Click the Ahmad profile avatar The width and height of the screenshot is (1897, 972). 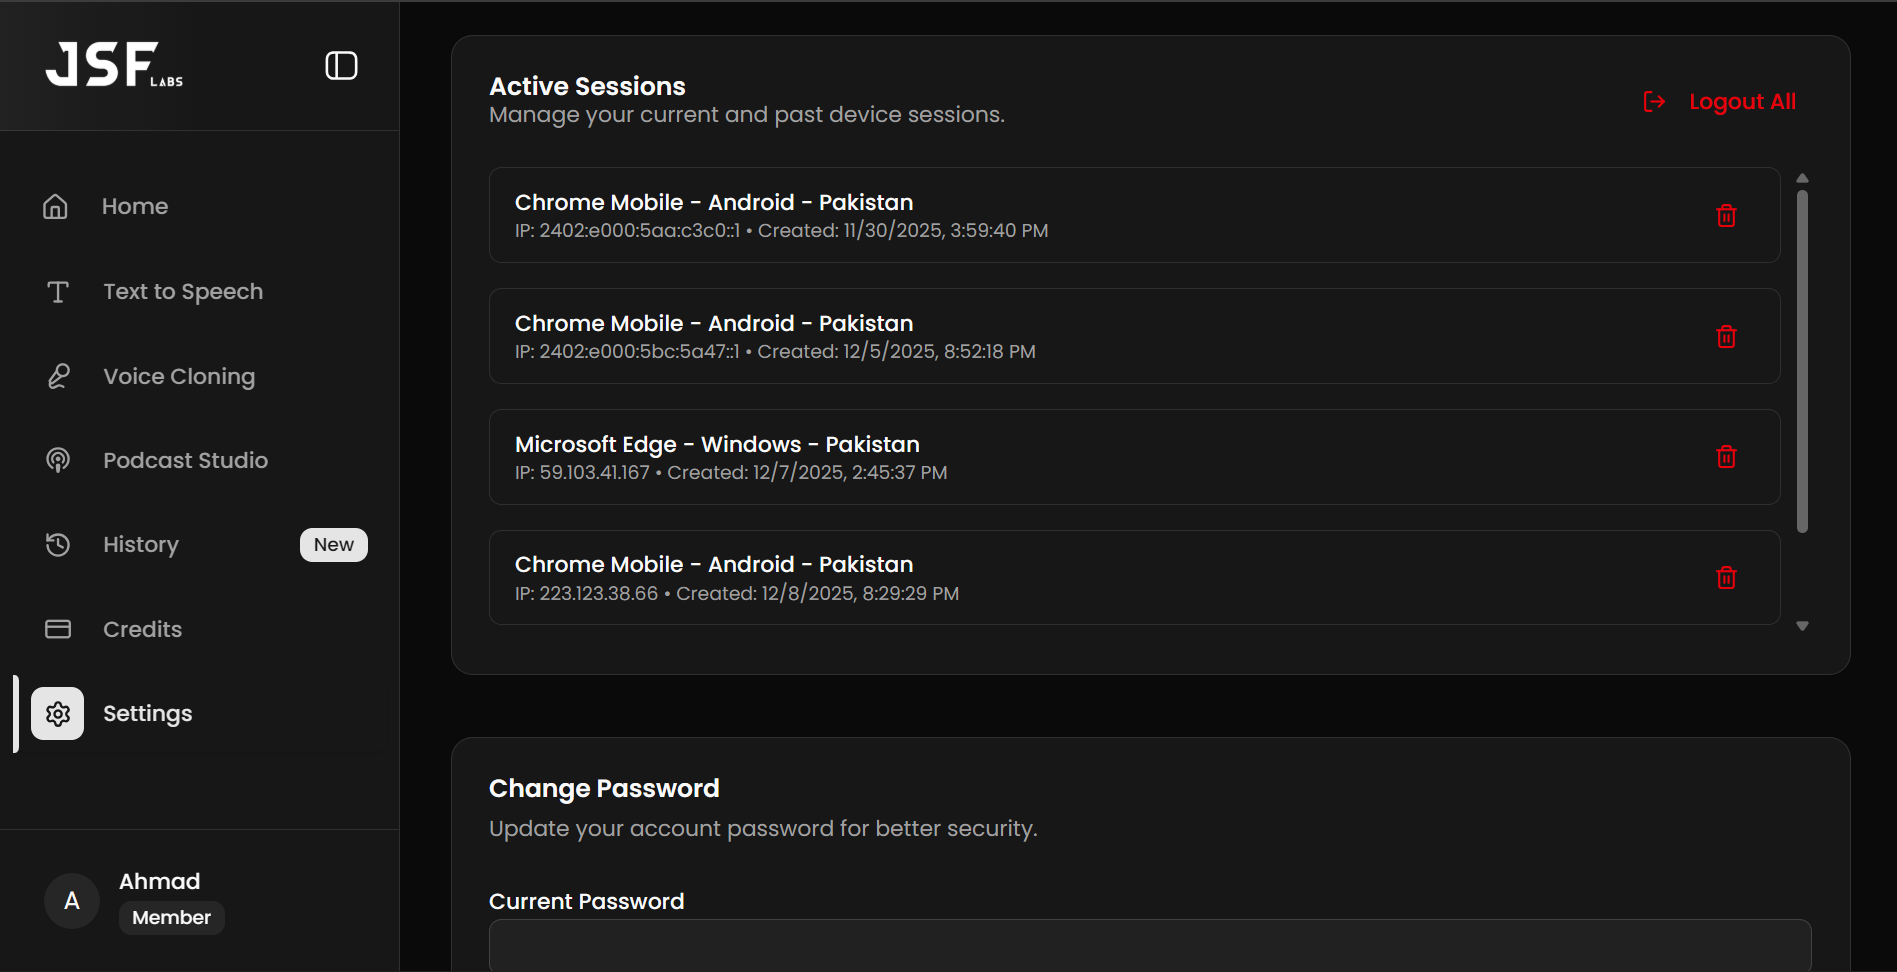pos(72,901)
